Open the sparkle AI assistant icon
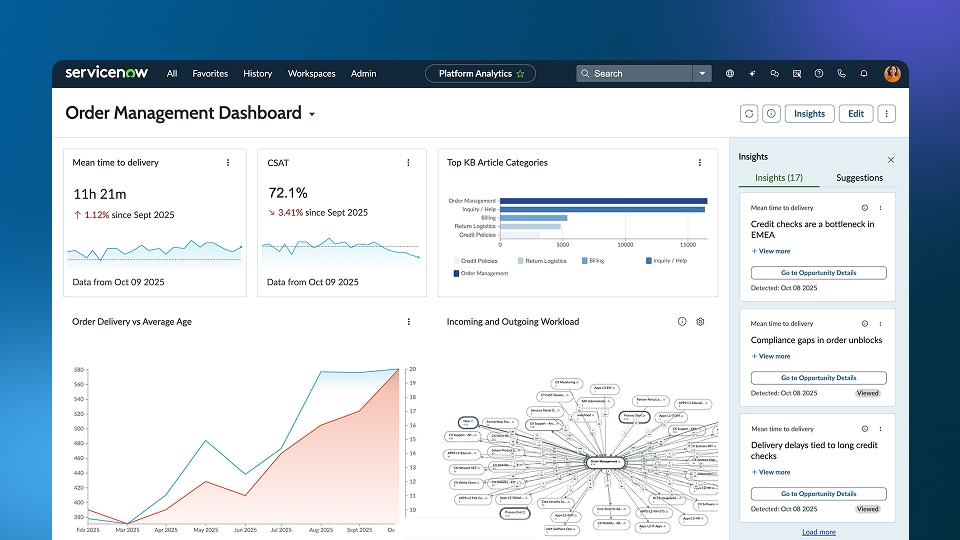Viewport: 960px width, 540px height. coord(752,73)
